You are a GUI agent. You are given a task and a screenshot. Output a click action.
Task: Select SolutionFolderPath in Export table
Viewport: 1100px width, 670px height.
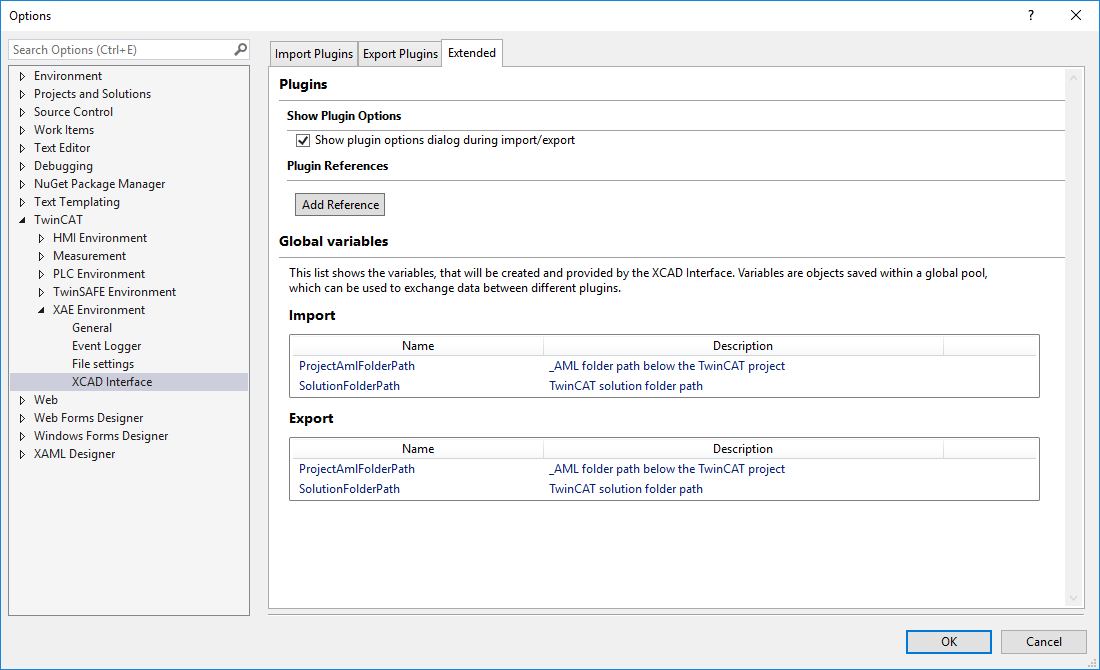tap(349, 489)
